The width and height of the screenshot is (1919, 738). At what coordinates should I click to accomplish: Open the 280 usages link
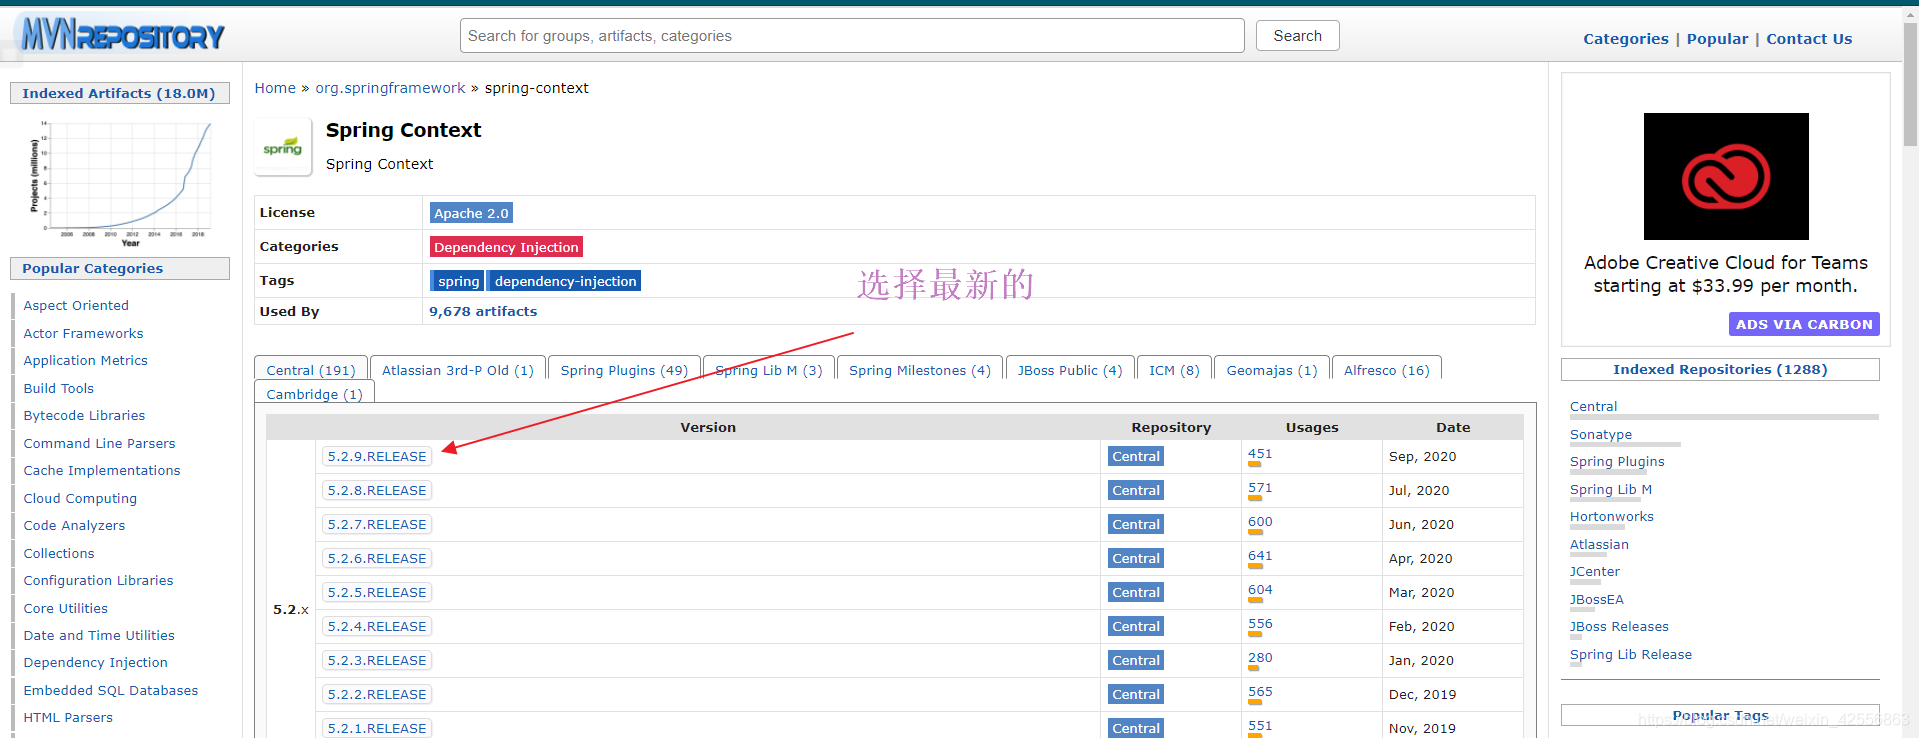coord(1260,658)
